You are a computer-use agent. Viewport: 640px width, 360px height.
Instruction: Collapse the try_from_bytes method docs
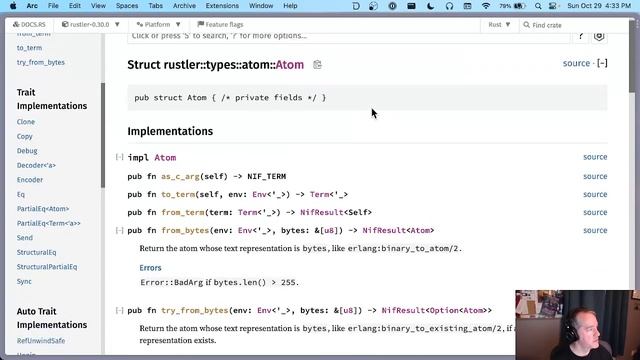coord(119,311)
